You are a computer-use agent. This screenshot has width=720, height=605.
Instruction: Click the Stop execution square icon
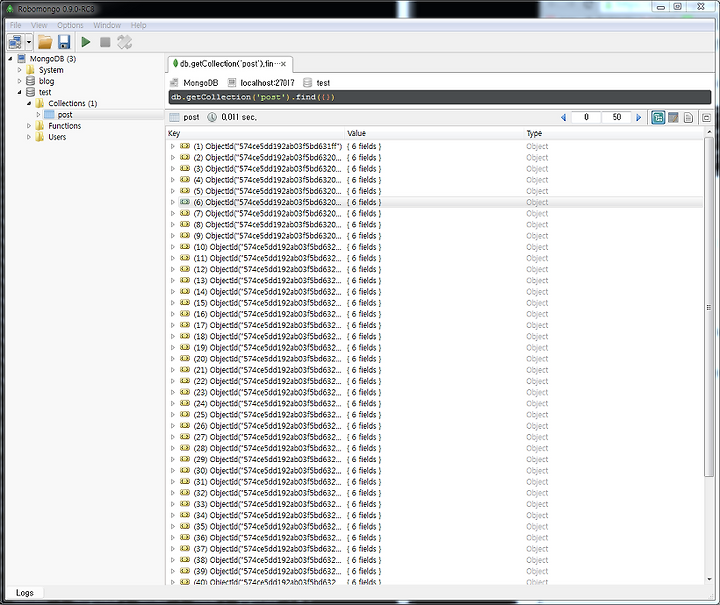click(x=105, y=42)
